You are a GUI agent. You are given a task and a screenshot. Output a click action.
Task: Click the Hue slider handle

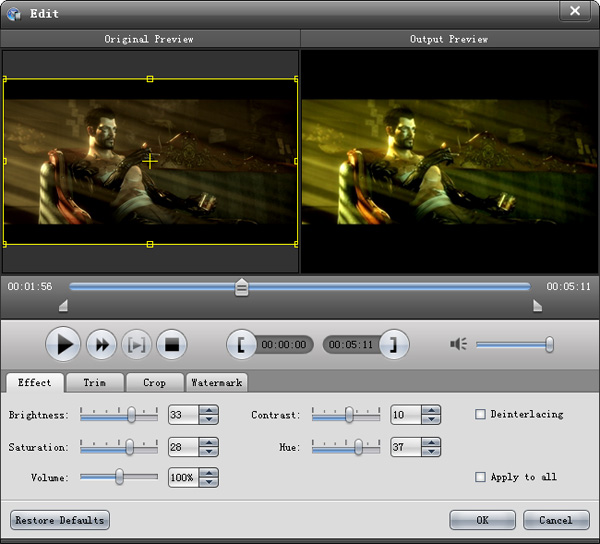(358, 447)
